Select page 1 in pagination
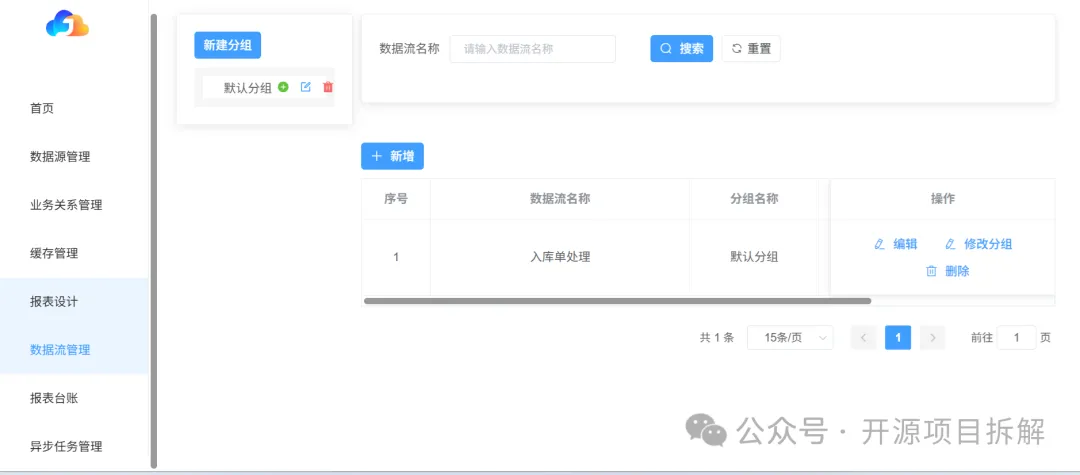1080x475 pixels. coord(898,337)
